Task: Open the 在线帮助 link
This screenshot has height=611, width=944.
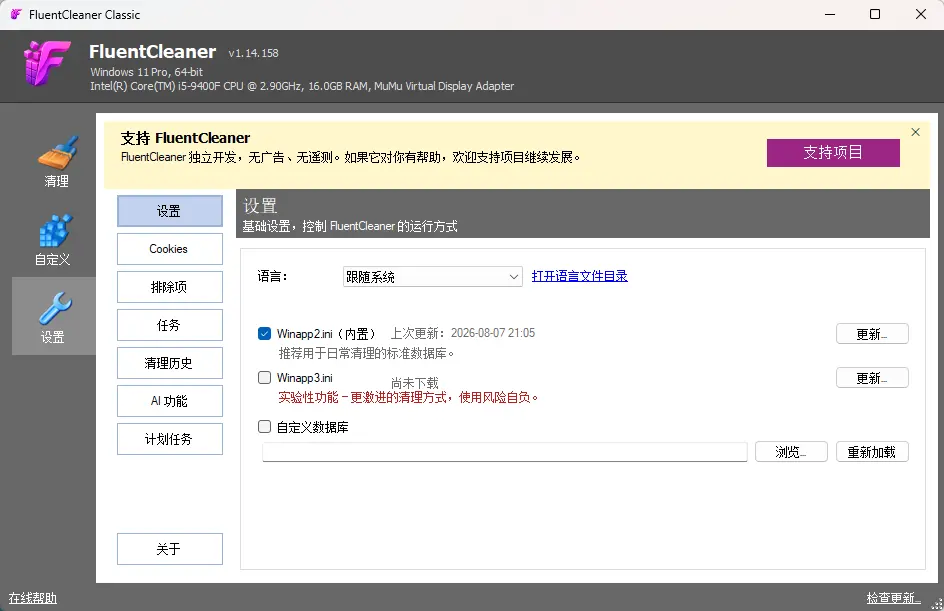Action: pyautogui.click(x=33, y=598)
